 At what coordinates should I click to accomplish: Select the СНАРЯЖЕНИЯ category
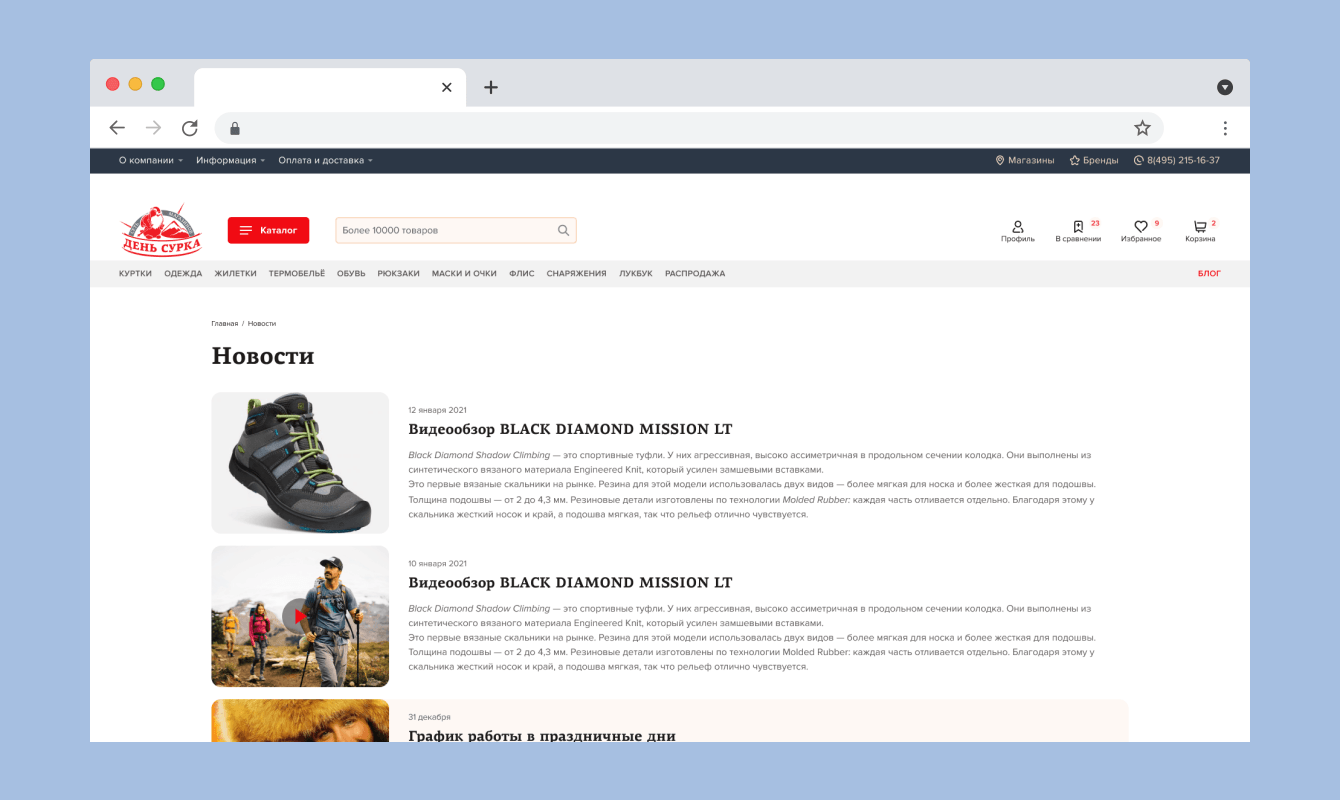click(x=576, y=274)
